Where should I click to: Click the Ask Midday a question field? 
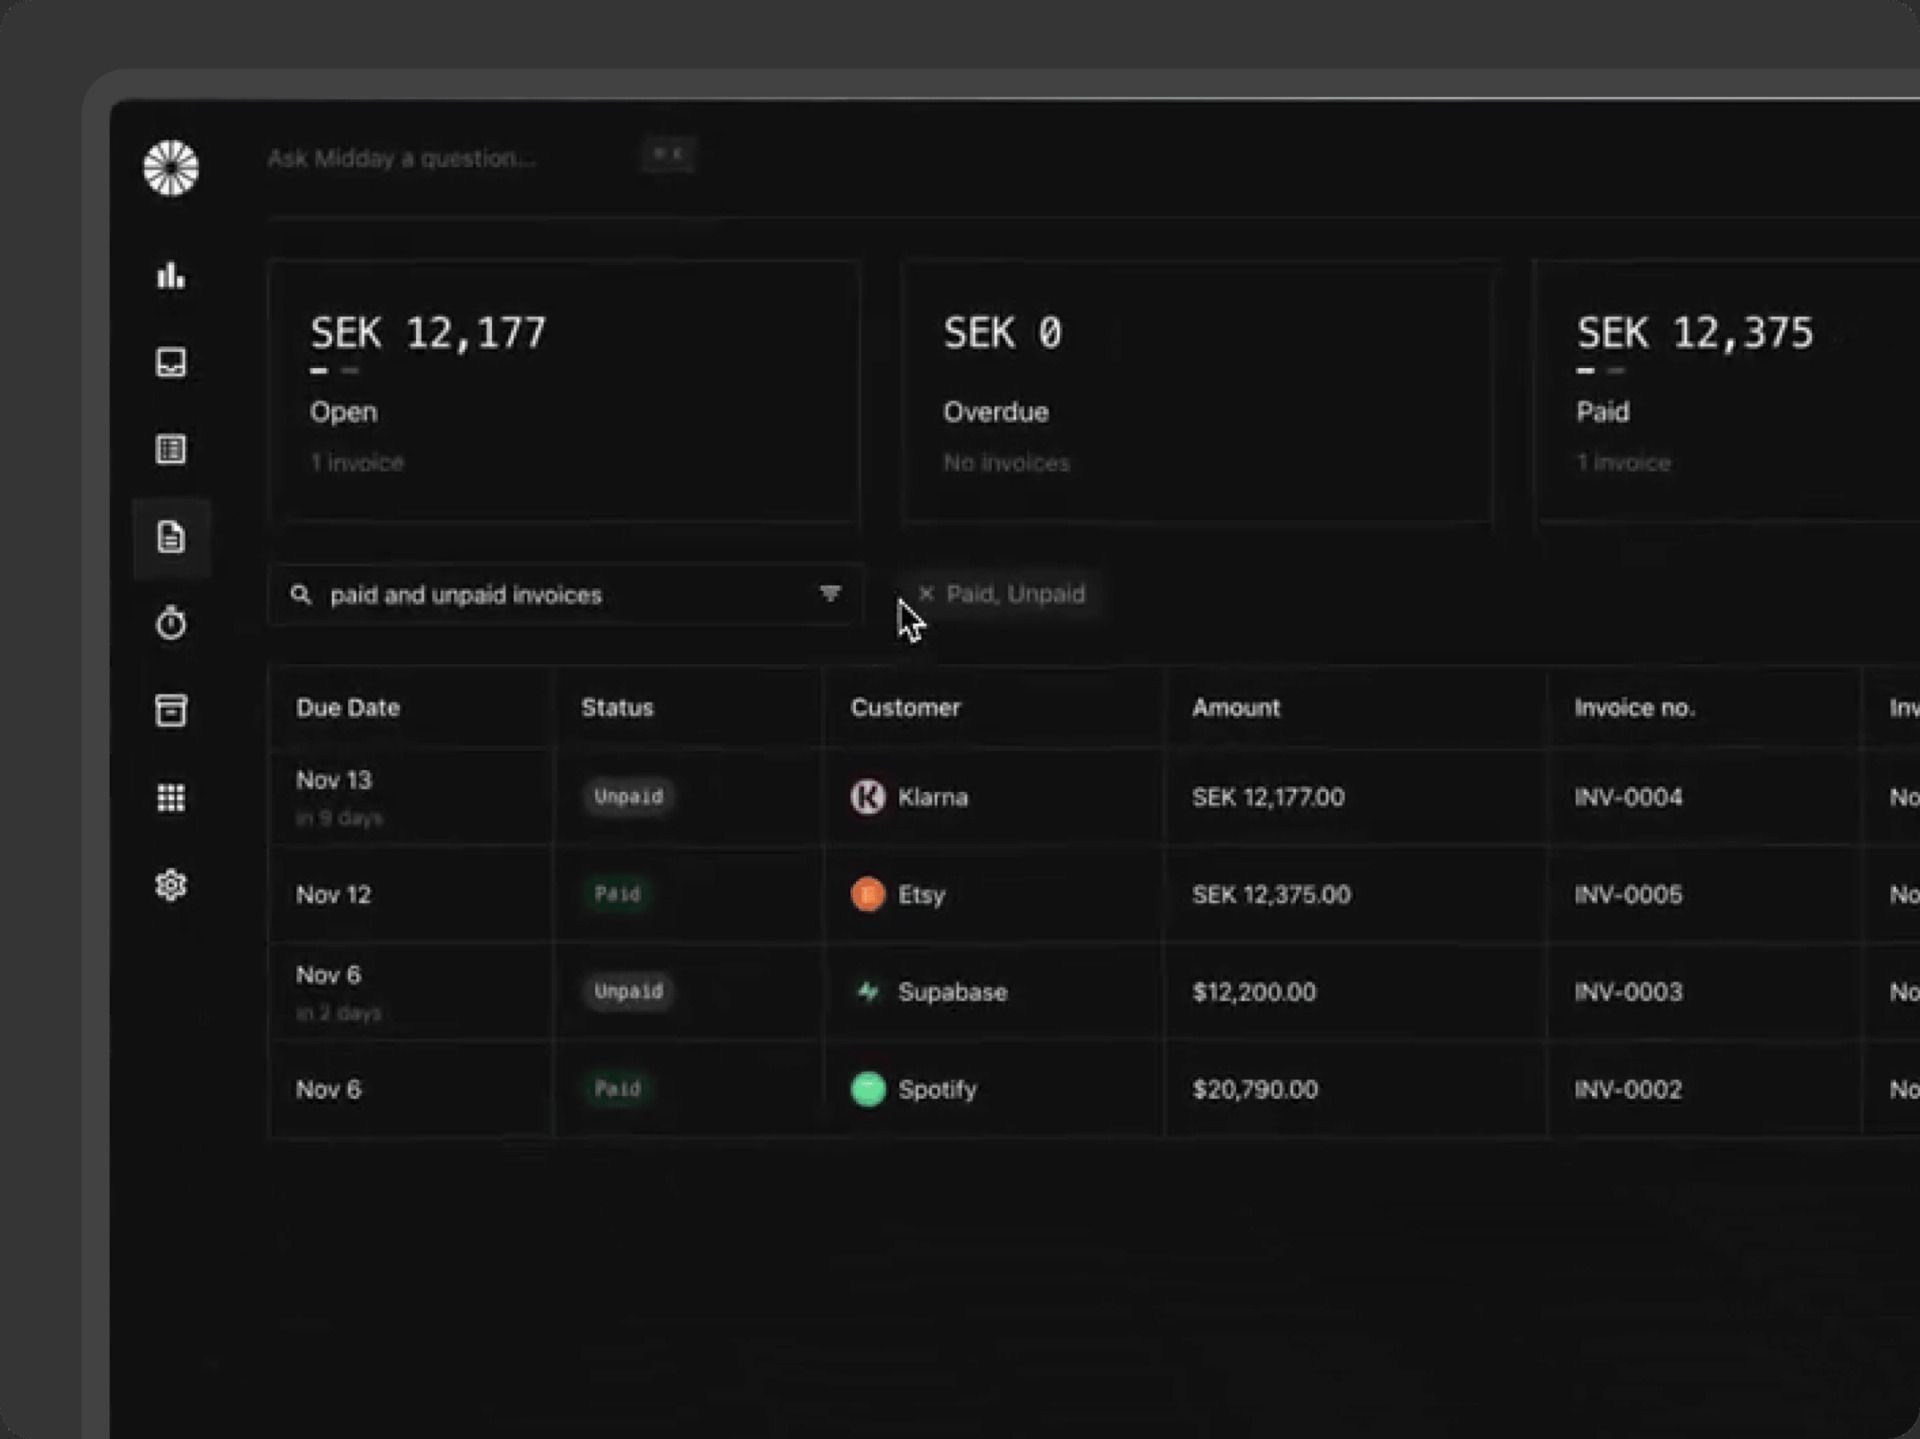[x=402, y=158]
